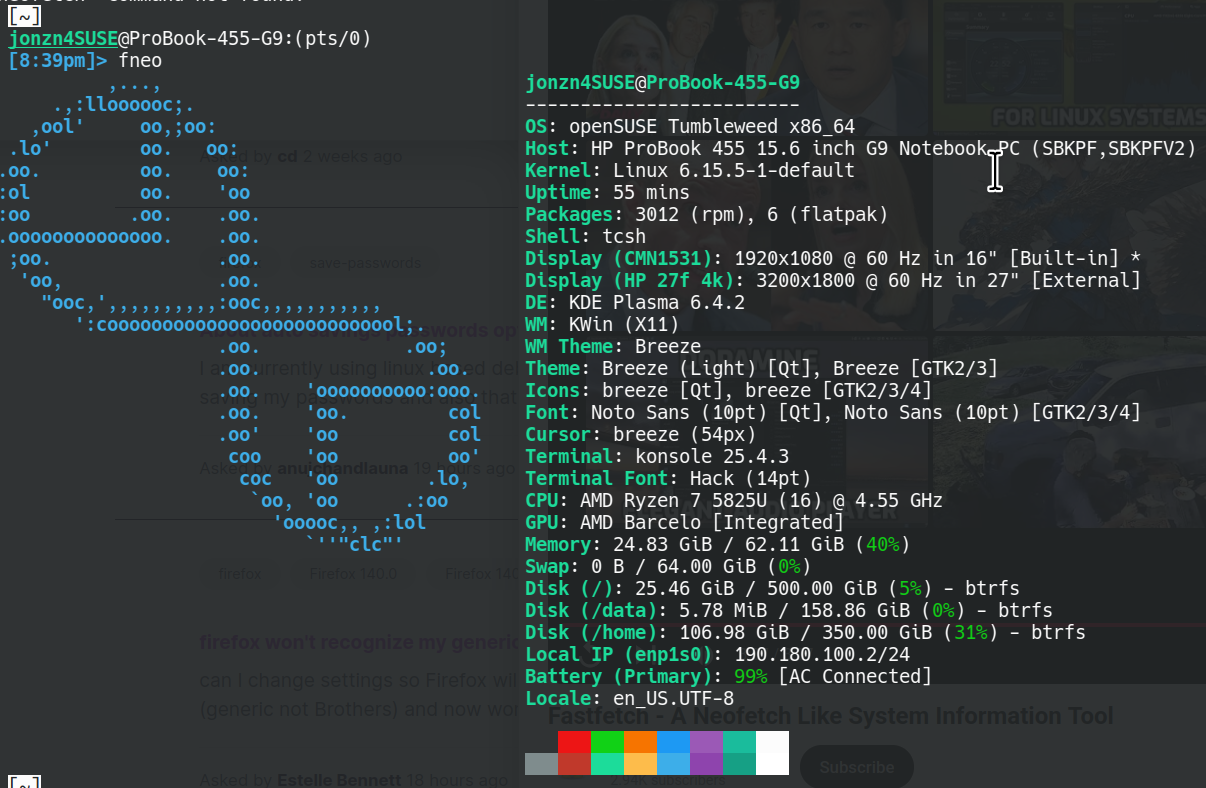The width and height of the screenshot is (1206, 788).
Task: Click 'jonzn4SUSE' in the shell prompt line
Action: (x=63, y=39)
